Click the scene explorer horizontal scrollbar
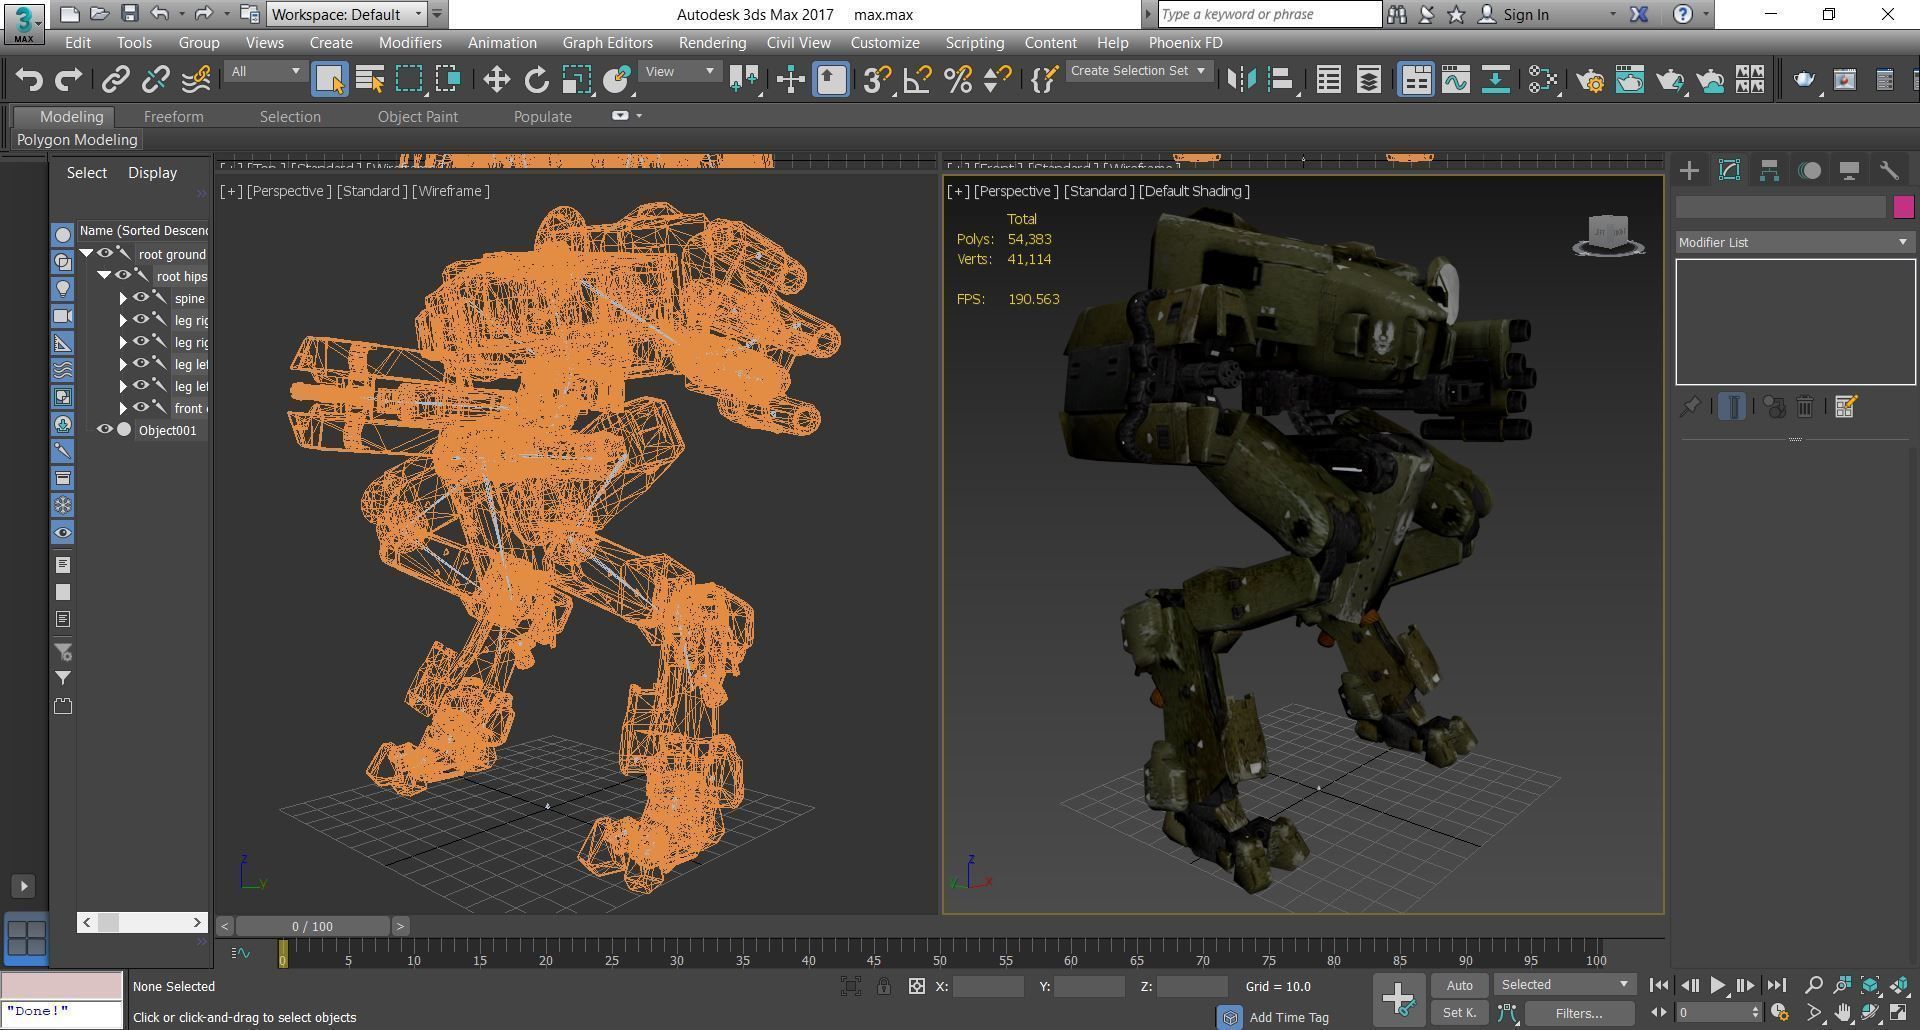The image size is (1920, 1030). (x=142, y=922)
